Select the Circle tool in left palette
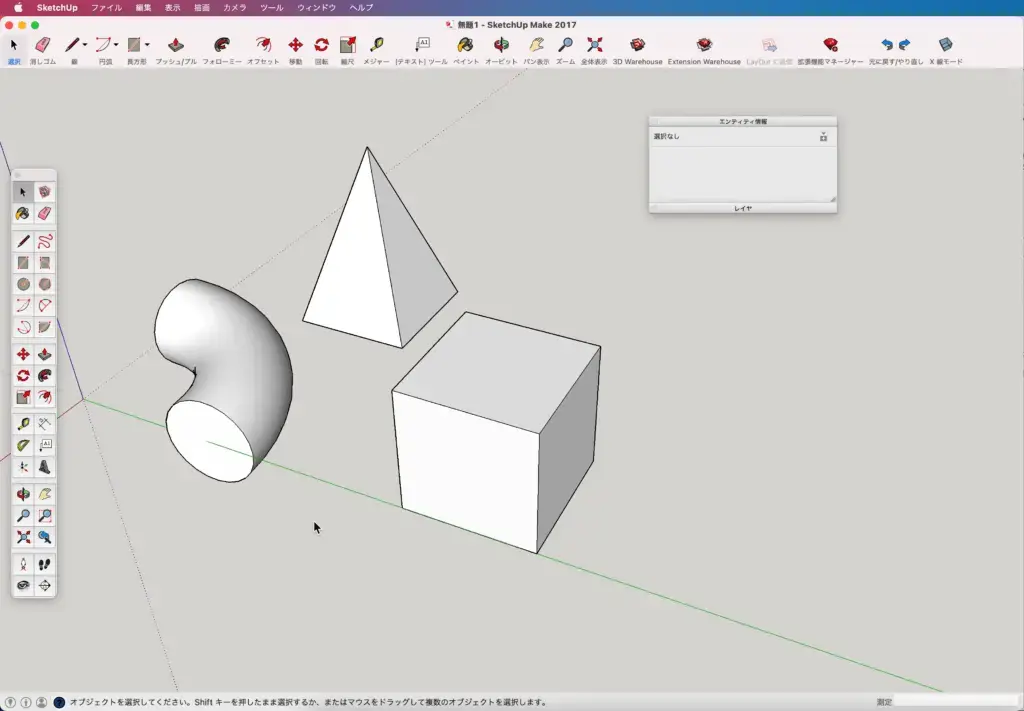Image resolution: width=1024 pixels, height=711 pixels. (24, 284)
